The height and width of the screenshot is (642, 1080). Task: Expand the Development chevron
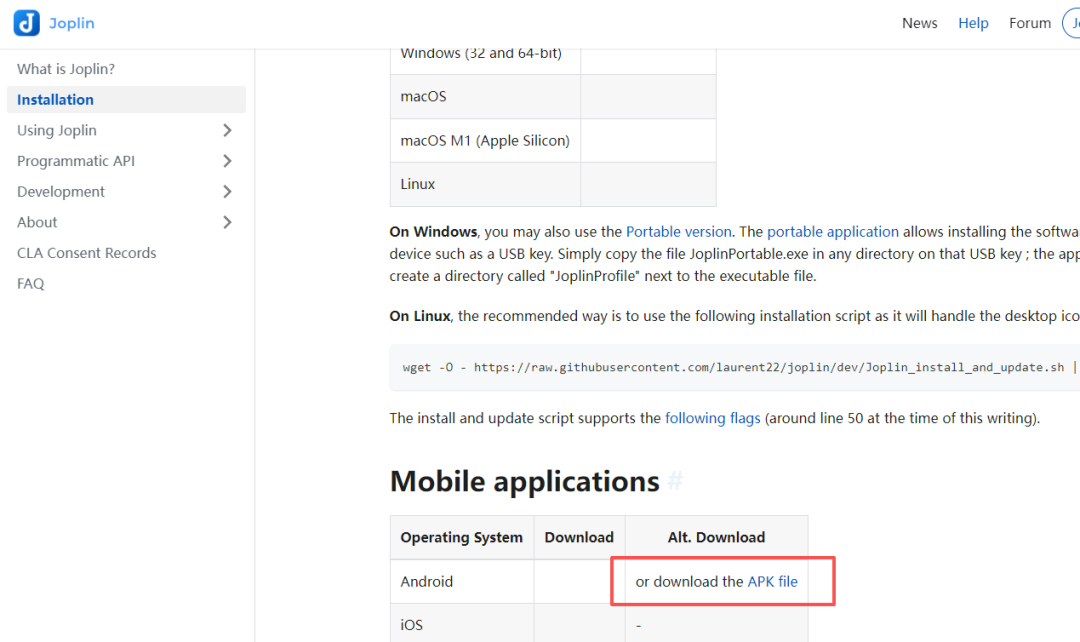click(x=227, y=191)
